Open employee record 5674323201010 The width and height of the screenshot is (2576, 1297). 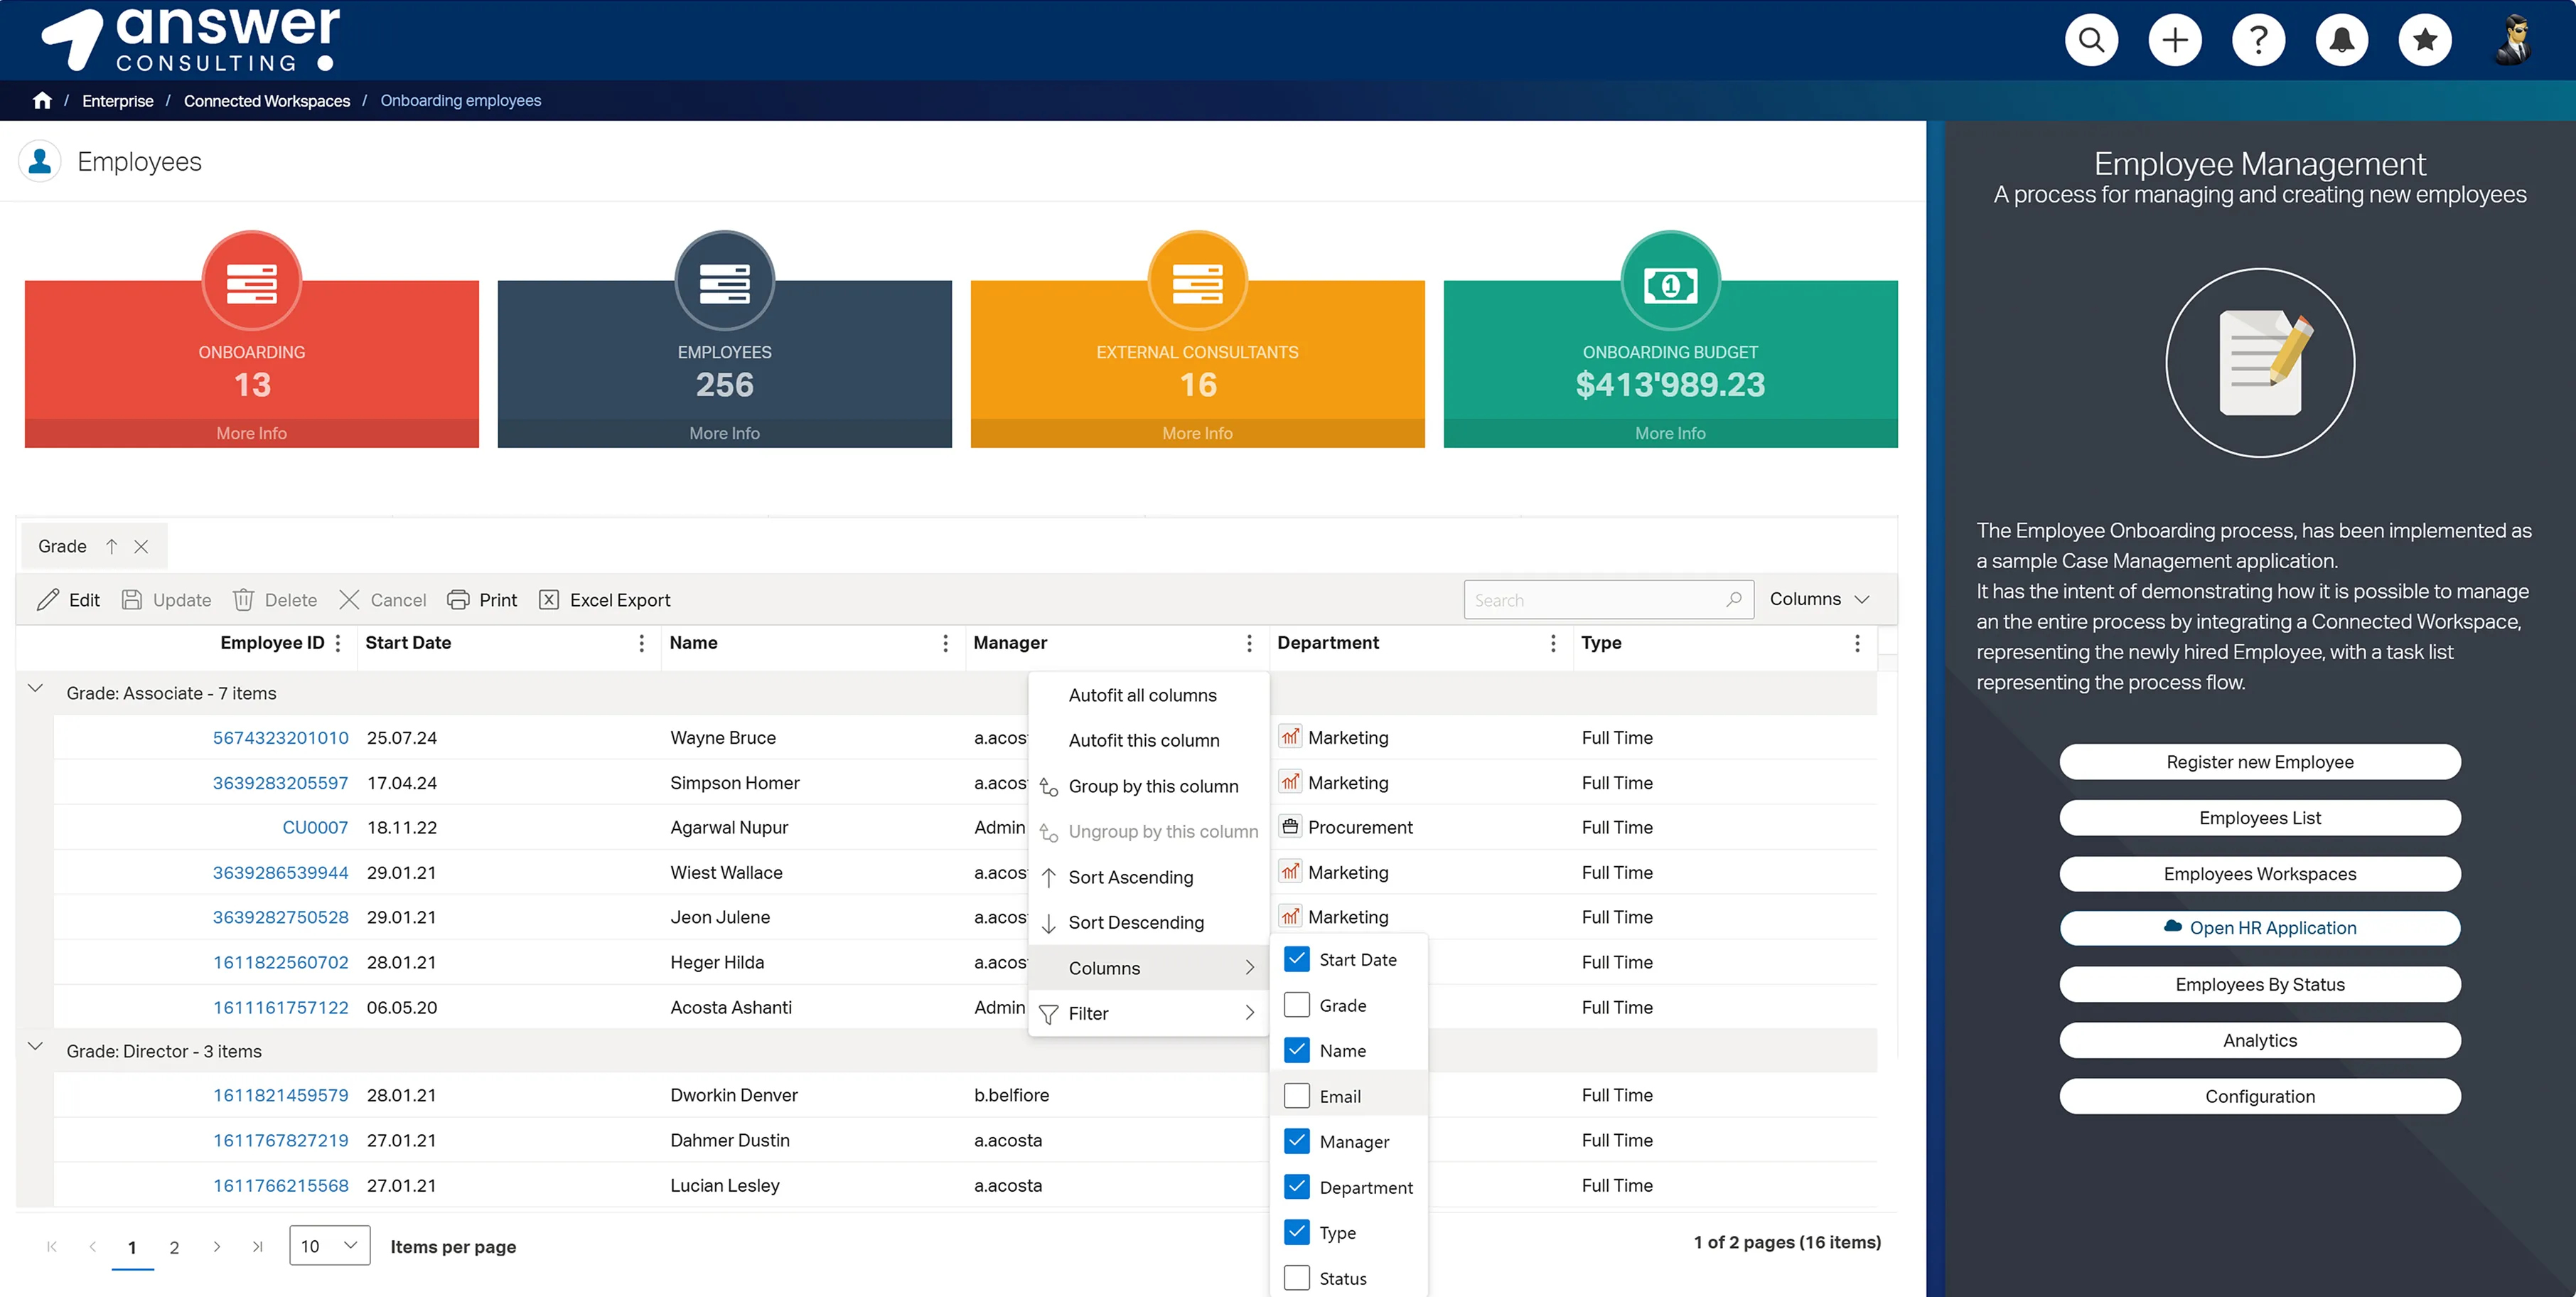[280, 737]
